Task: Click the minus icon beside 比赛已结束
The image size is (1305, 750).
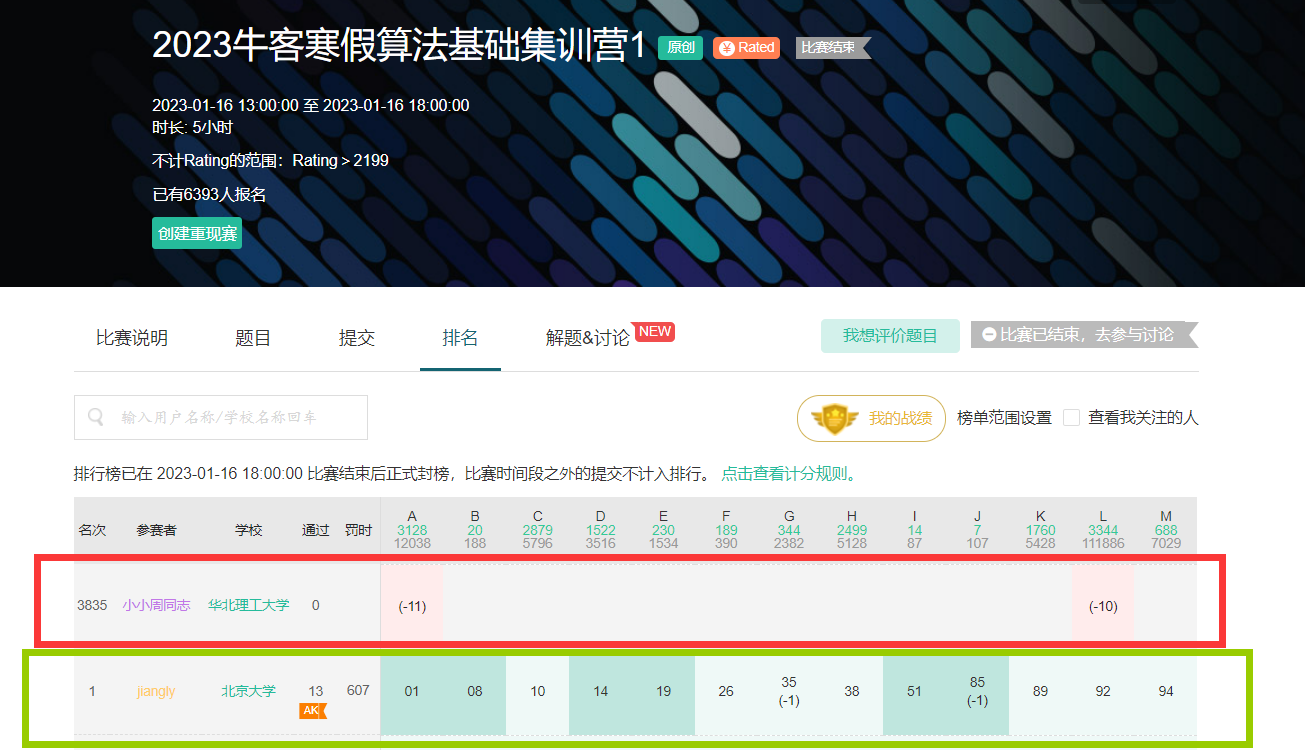Action: tap(989, 335)
